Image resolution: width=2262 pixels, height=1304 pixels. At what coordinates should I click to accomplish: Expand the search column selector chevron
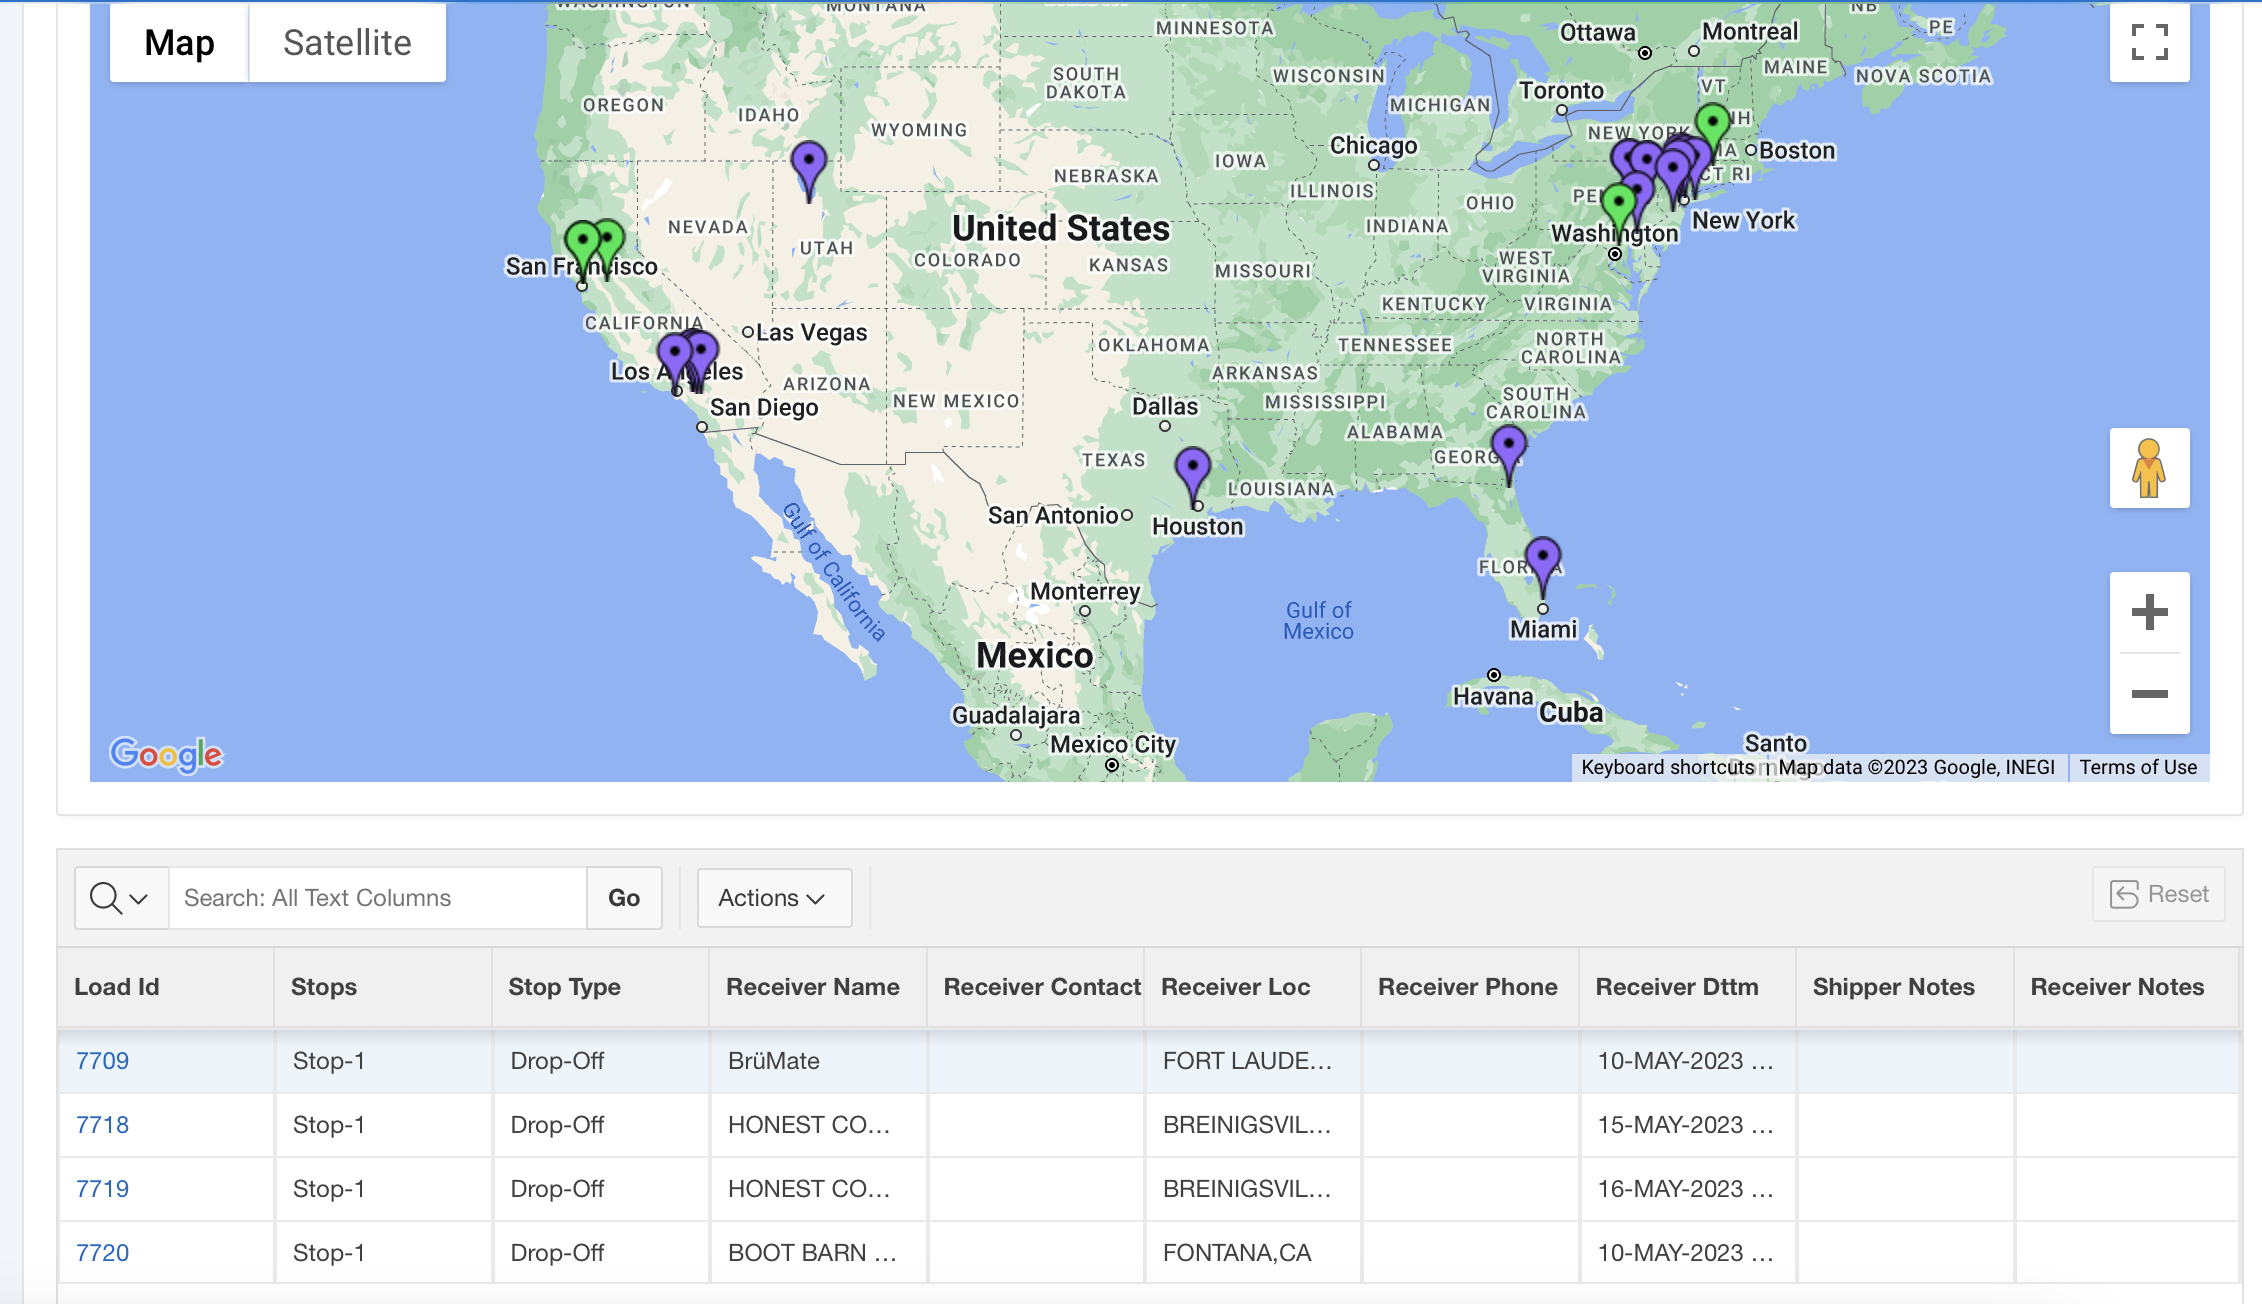pos(141,897)
